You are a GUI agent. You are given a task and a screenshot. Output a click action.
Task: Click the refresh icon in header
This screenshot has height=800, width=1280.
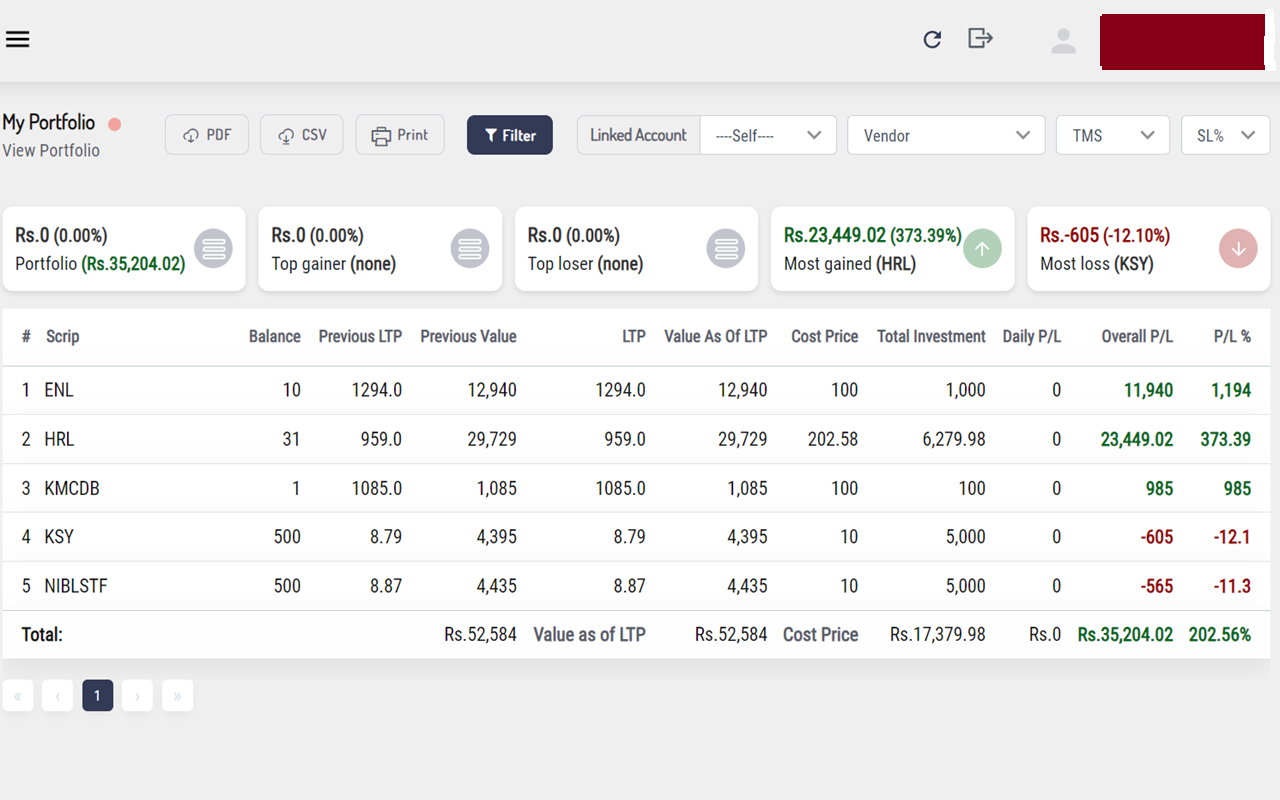pyautogui.click(x=932, y=39)
